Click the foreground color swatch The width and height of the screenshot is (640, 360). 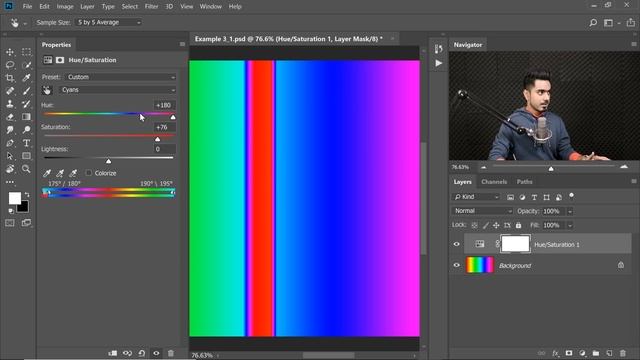pos(15,198)
